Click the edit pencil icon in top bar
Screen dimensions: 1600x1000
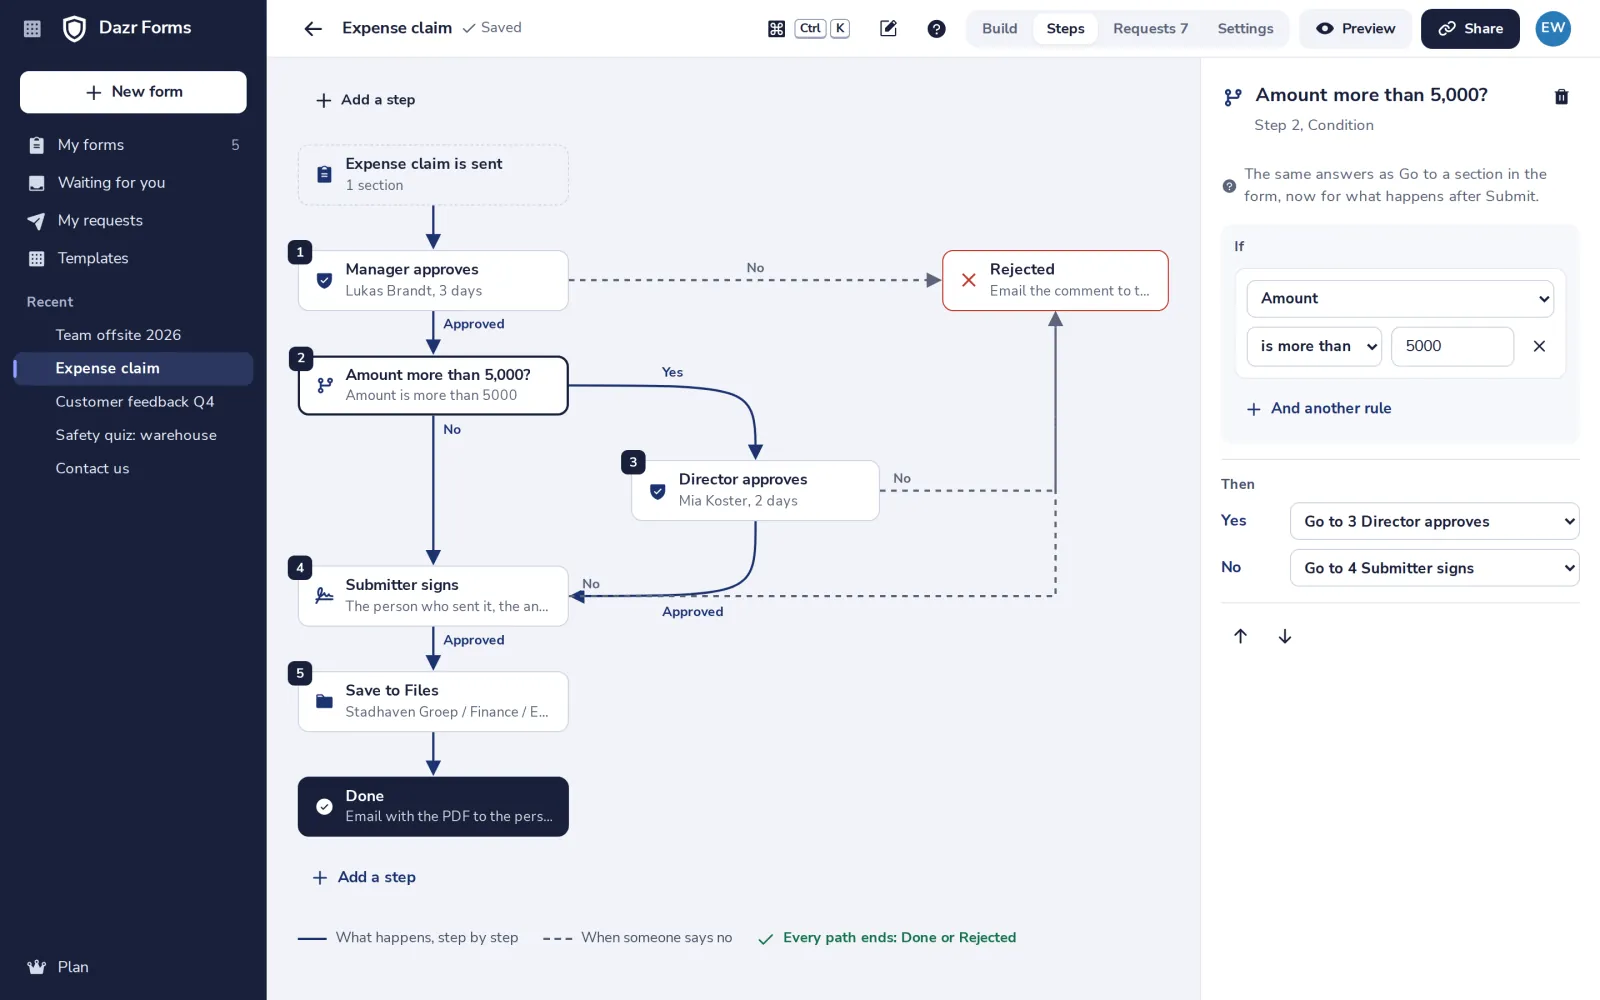888,28
